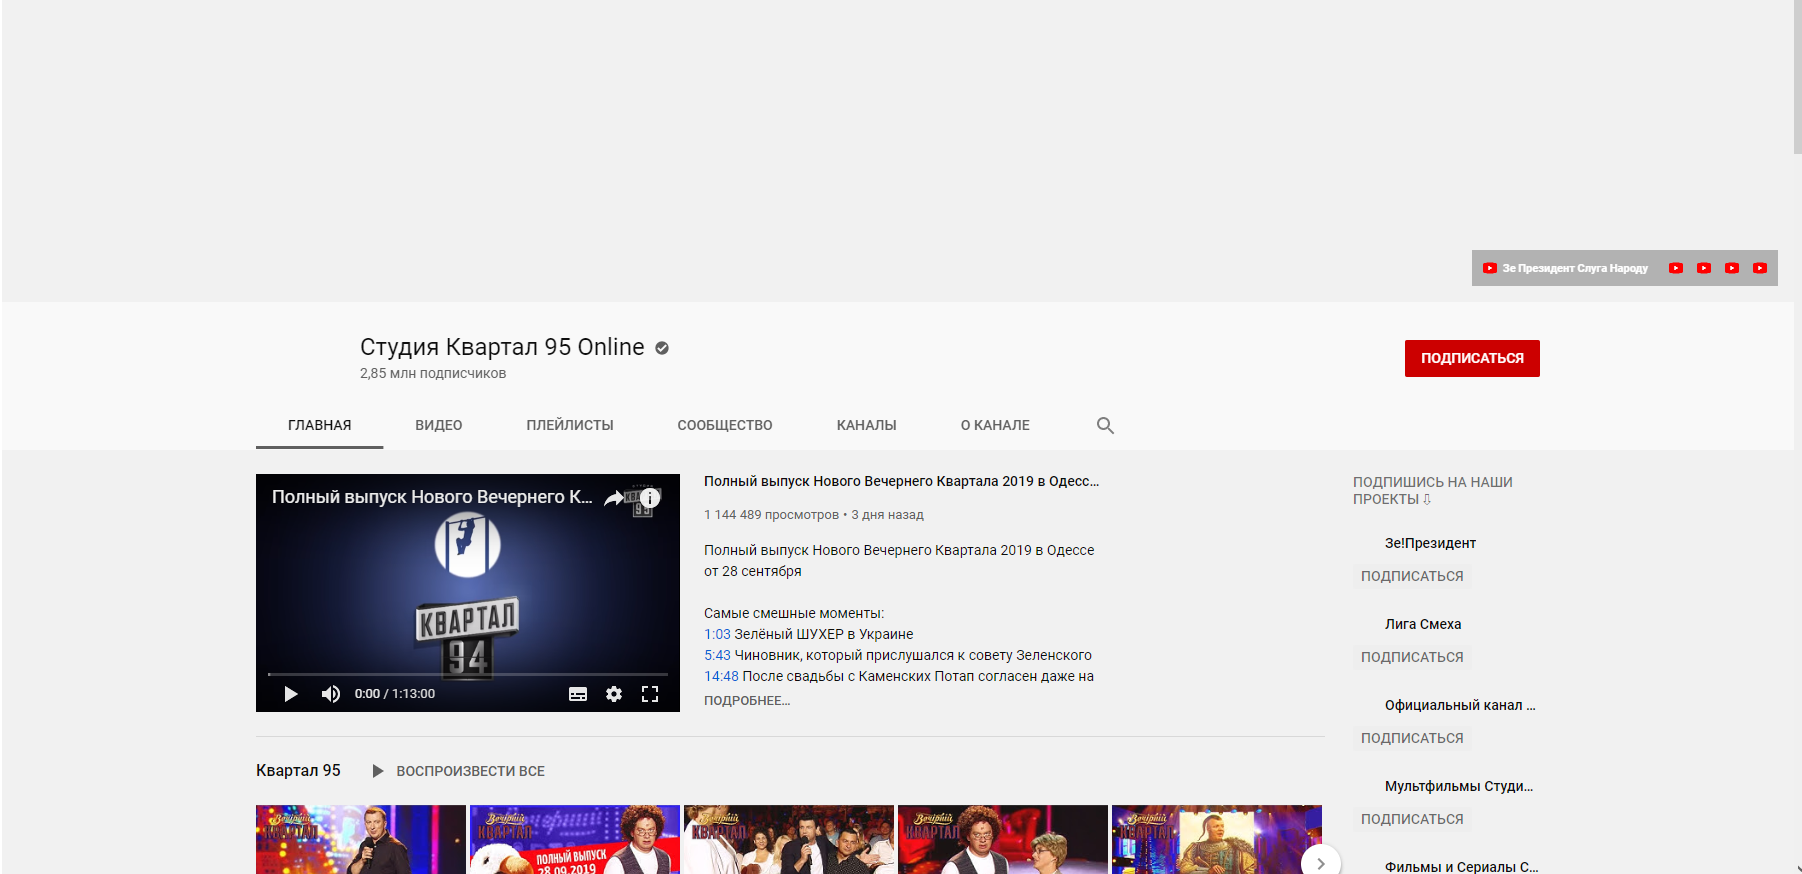Play the featured Квартал video
This screenshot has height=874, width=1802.
[291, 694]
